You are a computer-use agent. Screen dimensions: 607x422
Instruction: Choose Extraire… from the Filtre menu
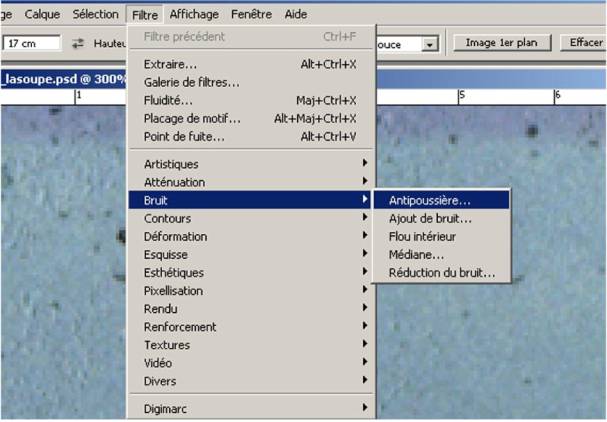251,64
